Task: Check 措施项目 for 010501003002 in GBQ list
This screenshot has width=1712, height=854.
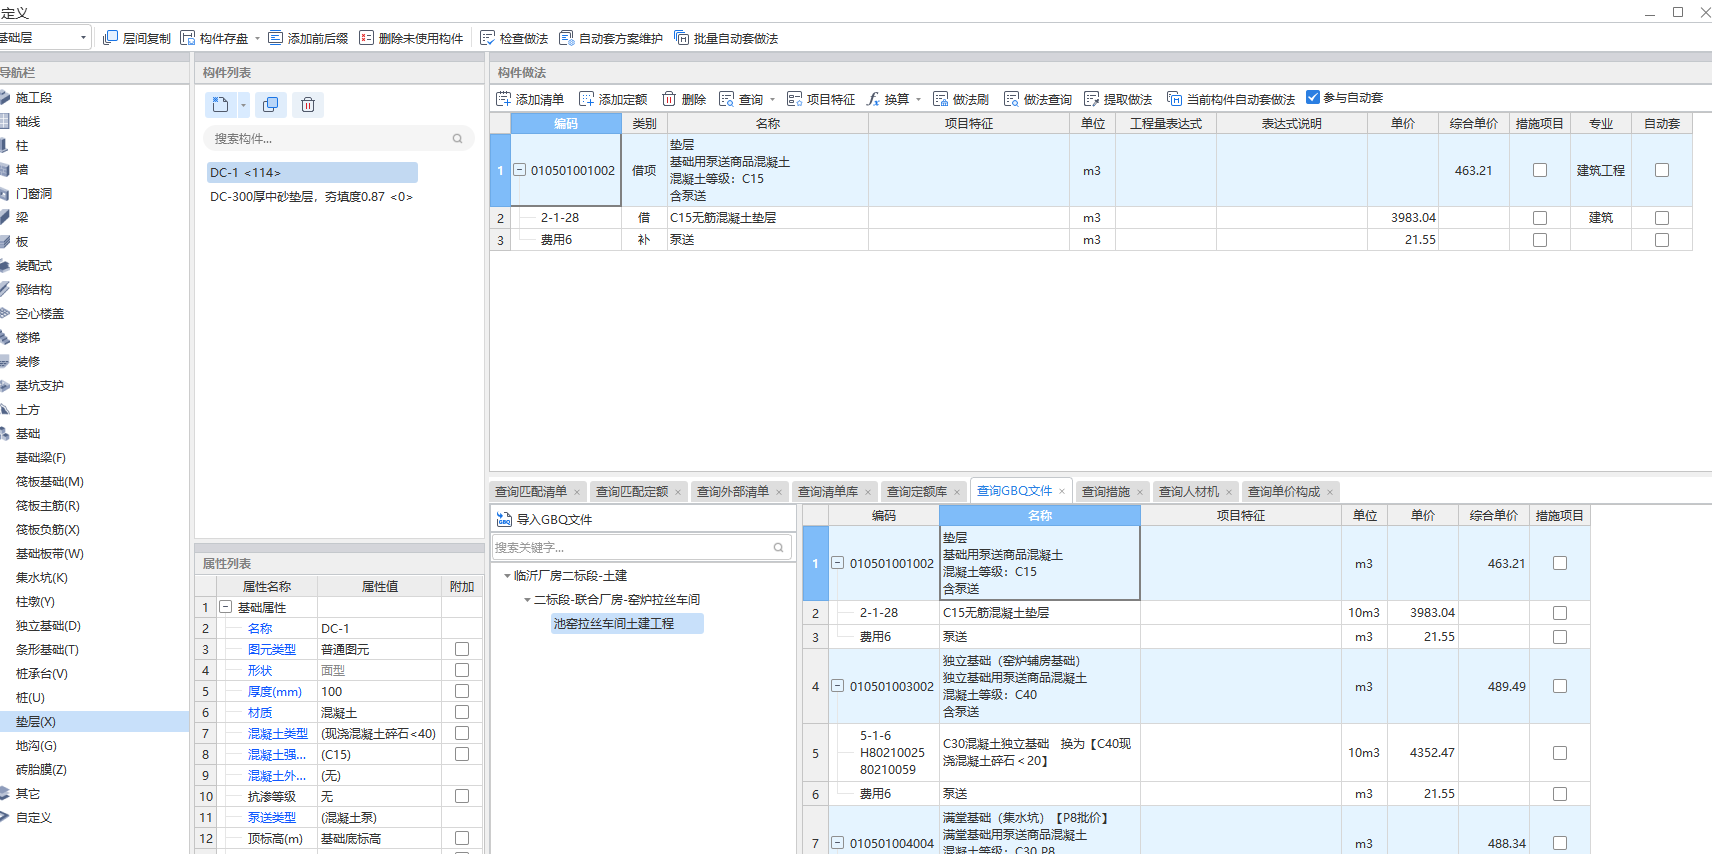Action: tap(1560, 686)
